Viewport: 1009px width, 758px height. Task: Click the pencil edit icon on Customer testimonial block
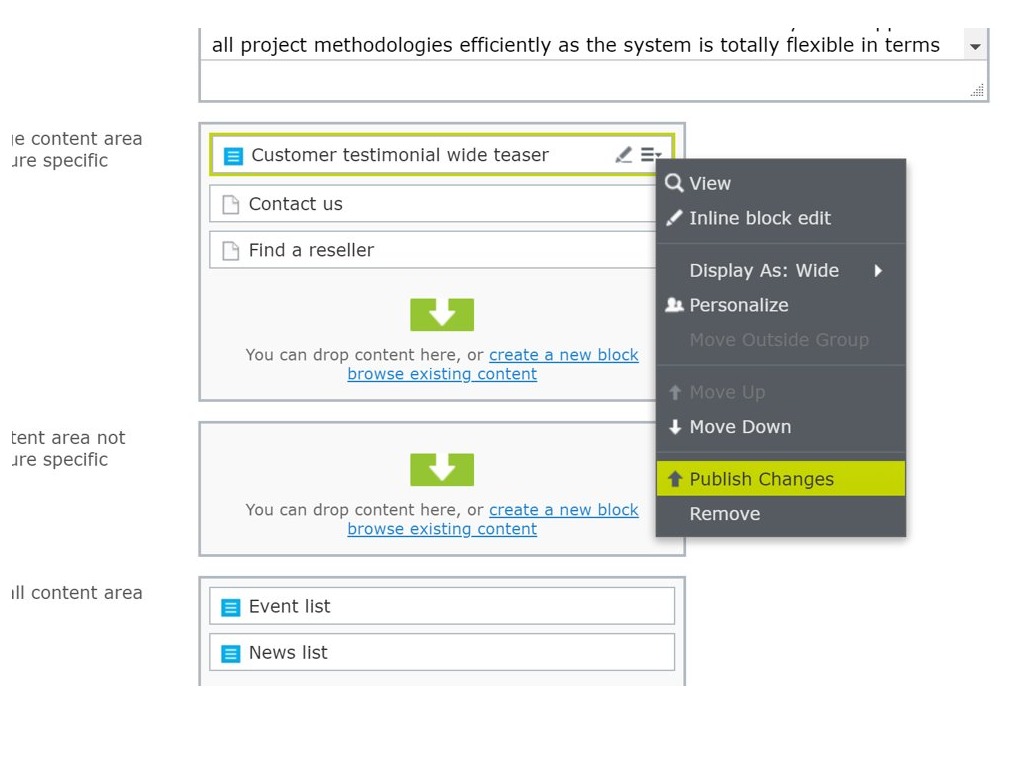pyautogui.click(x=624, y=155)
